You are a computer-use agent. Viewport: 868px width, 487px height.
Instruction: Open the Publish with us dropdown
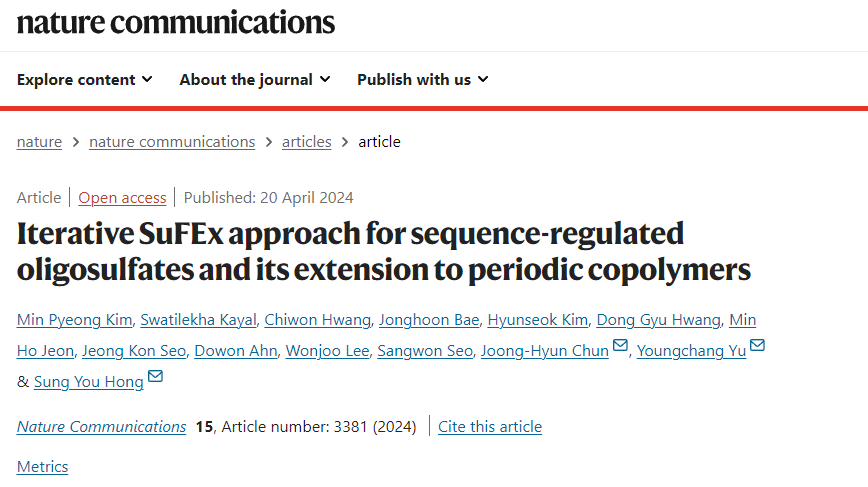(x=423, y=80)
